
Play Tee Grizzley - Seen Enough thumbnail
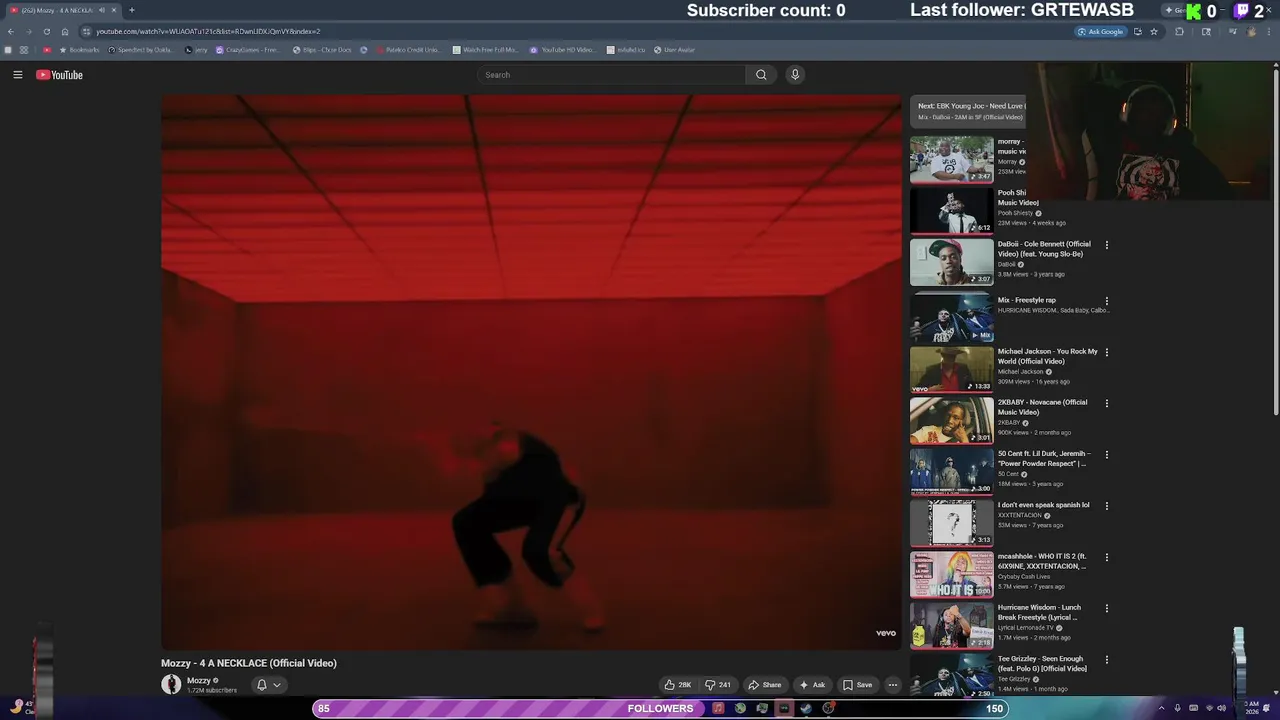pos(952,675)
